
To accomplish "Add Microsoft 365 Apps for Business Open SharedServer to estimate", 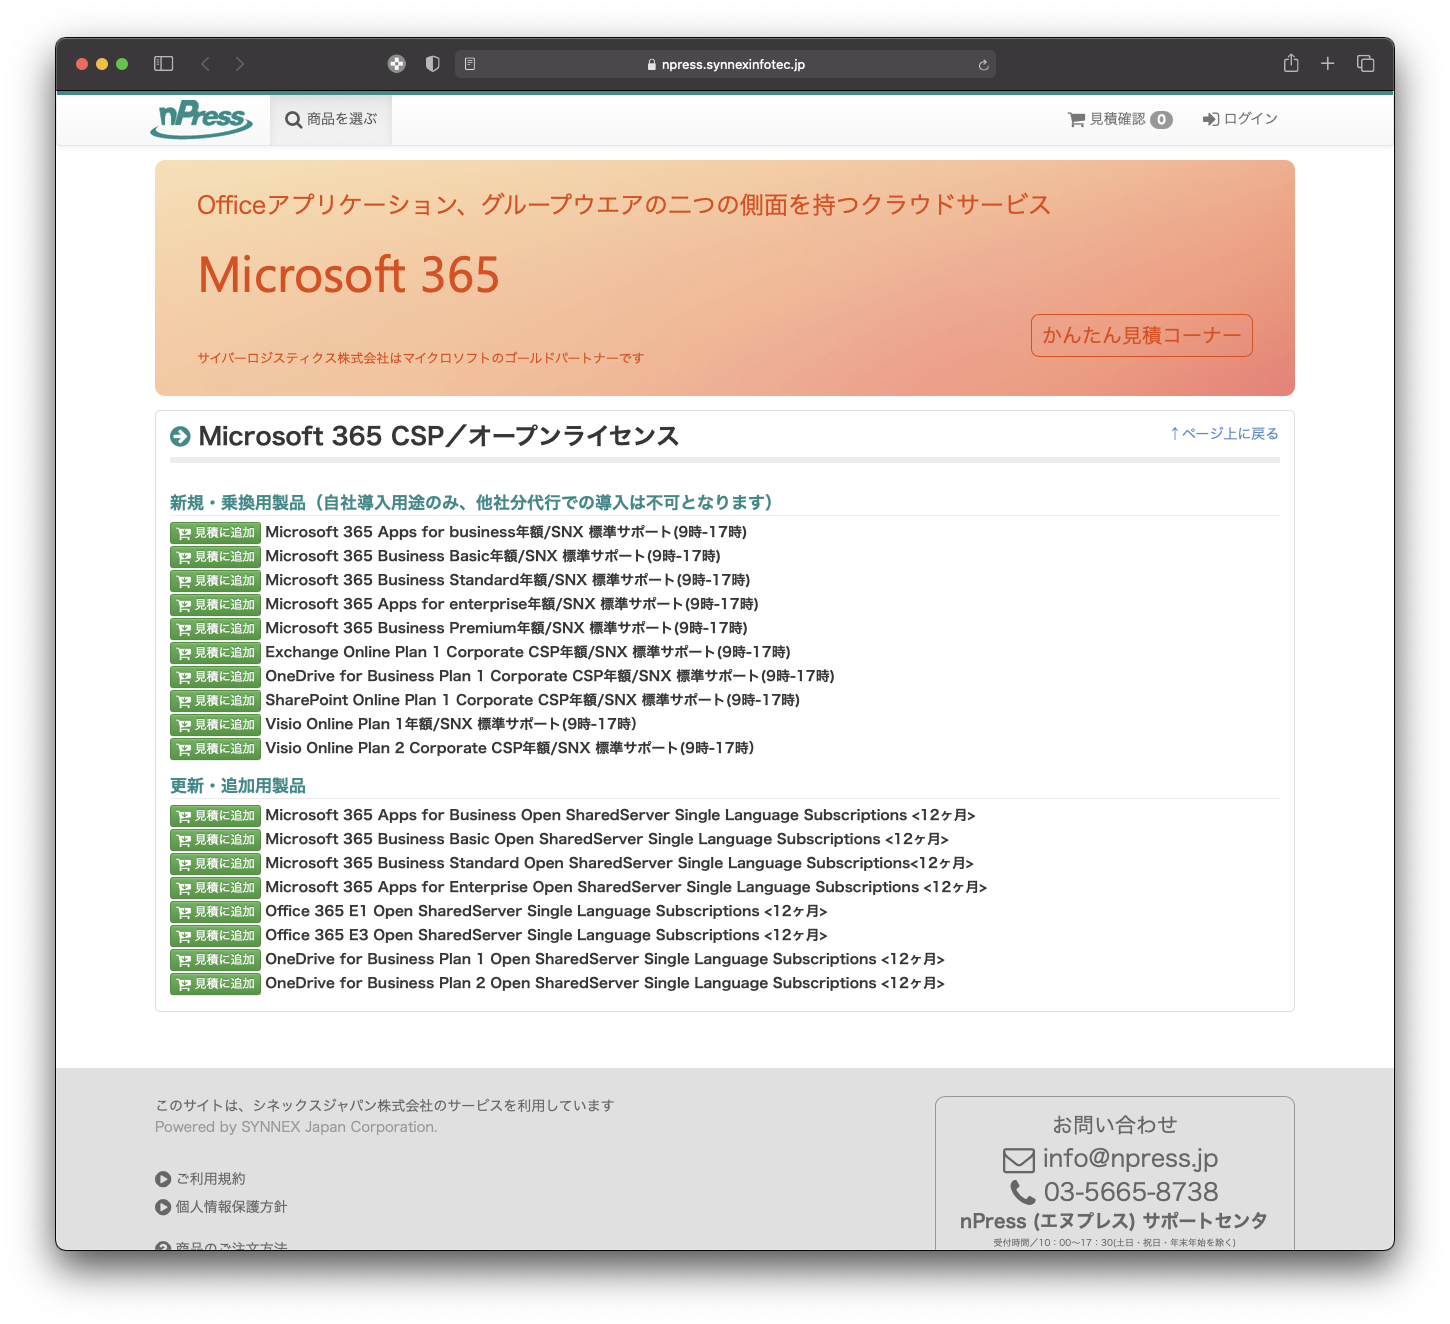I will pos(215,816).
